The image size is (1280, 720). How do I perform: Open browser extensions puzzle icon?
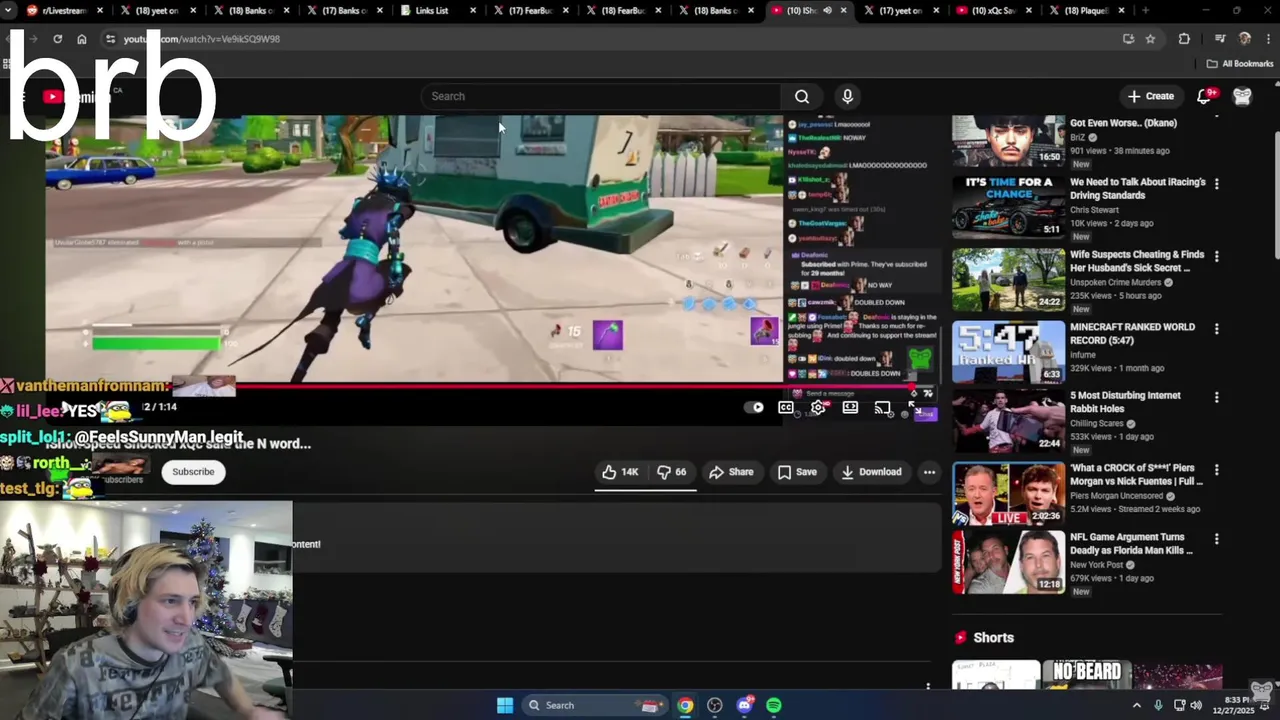(x=1184, y=39)
